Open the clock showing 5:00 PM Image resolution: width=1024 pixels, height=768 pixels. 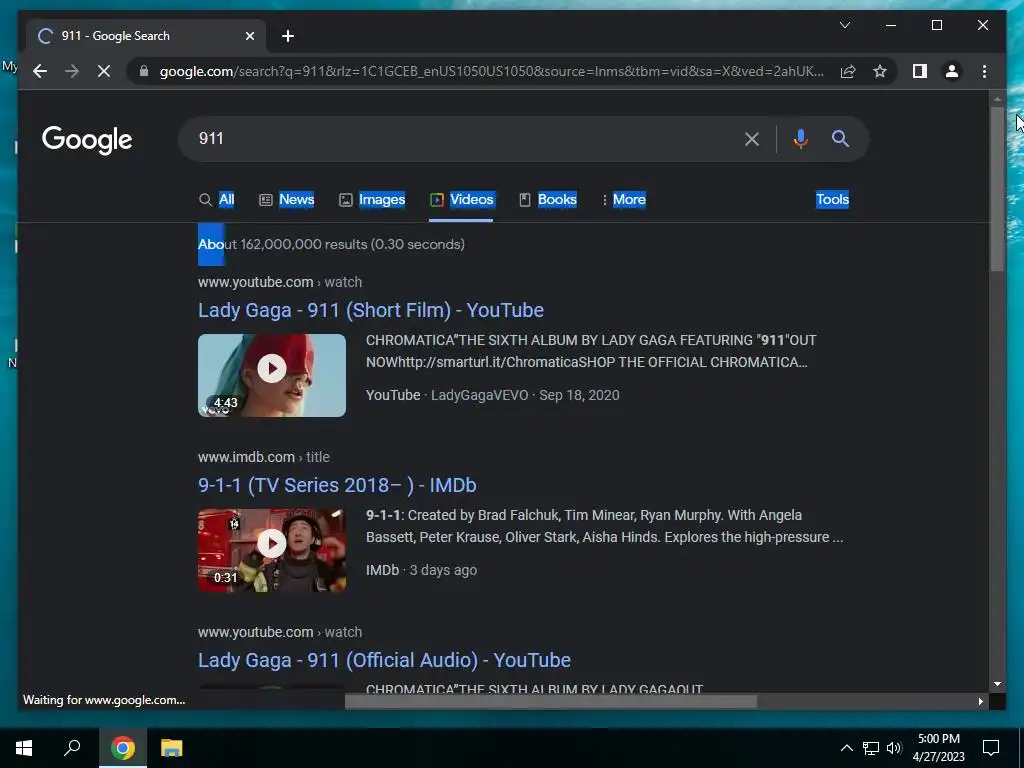click(938, 748)
